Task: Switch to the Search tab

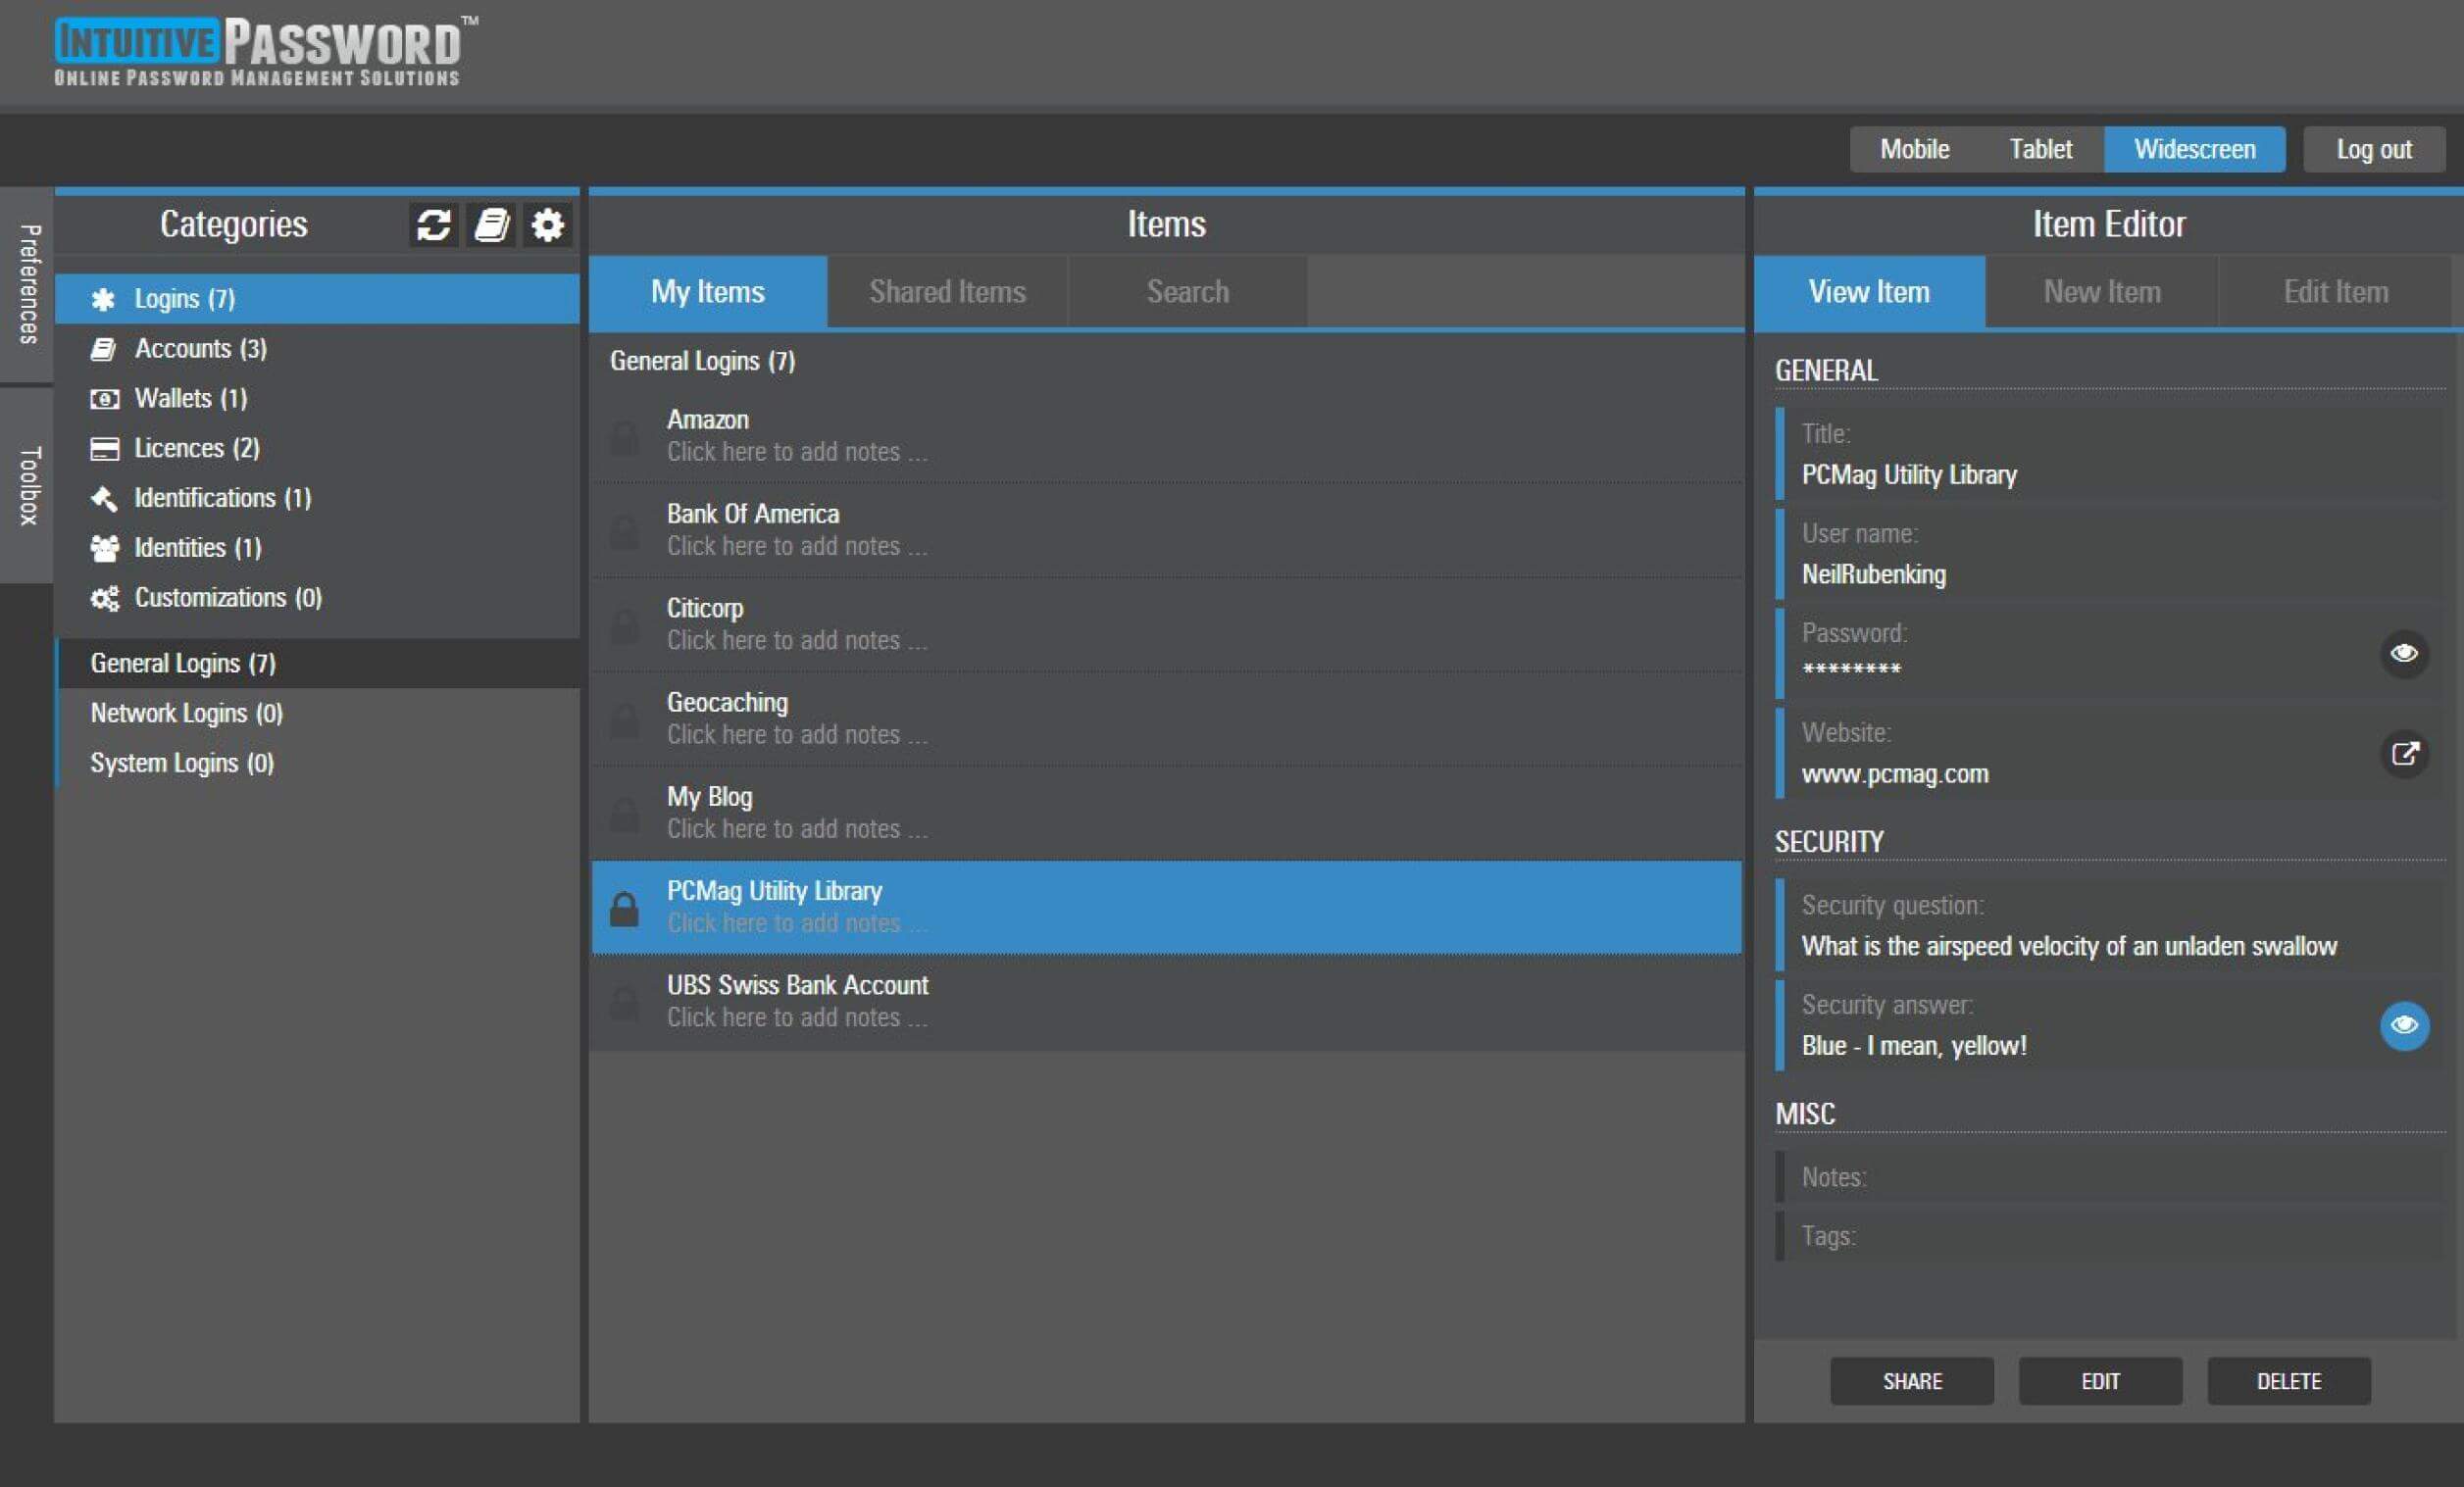Action: (x=1186, y=290)
